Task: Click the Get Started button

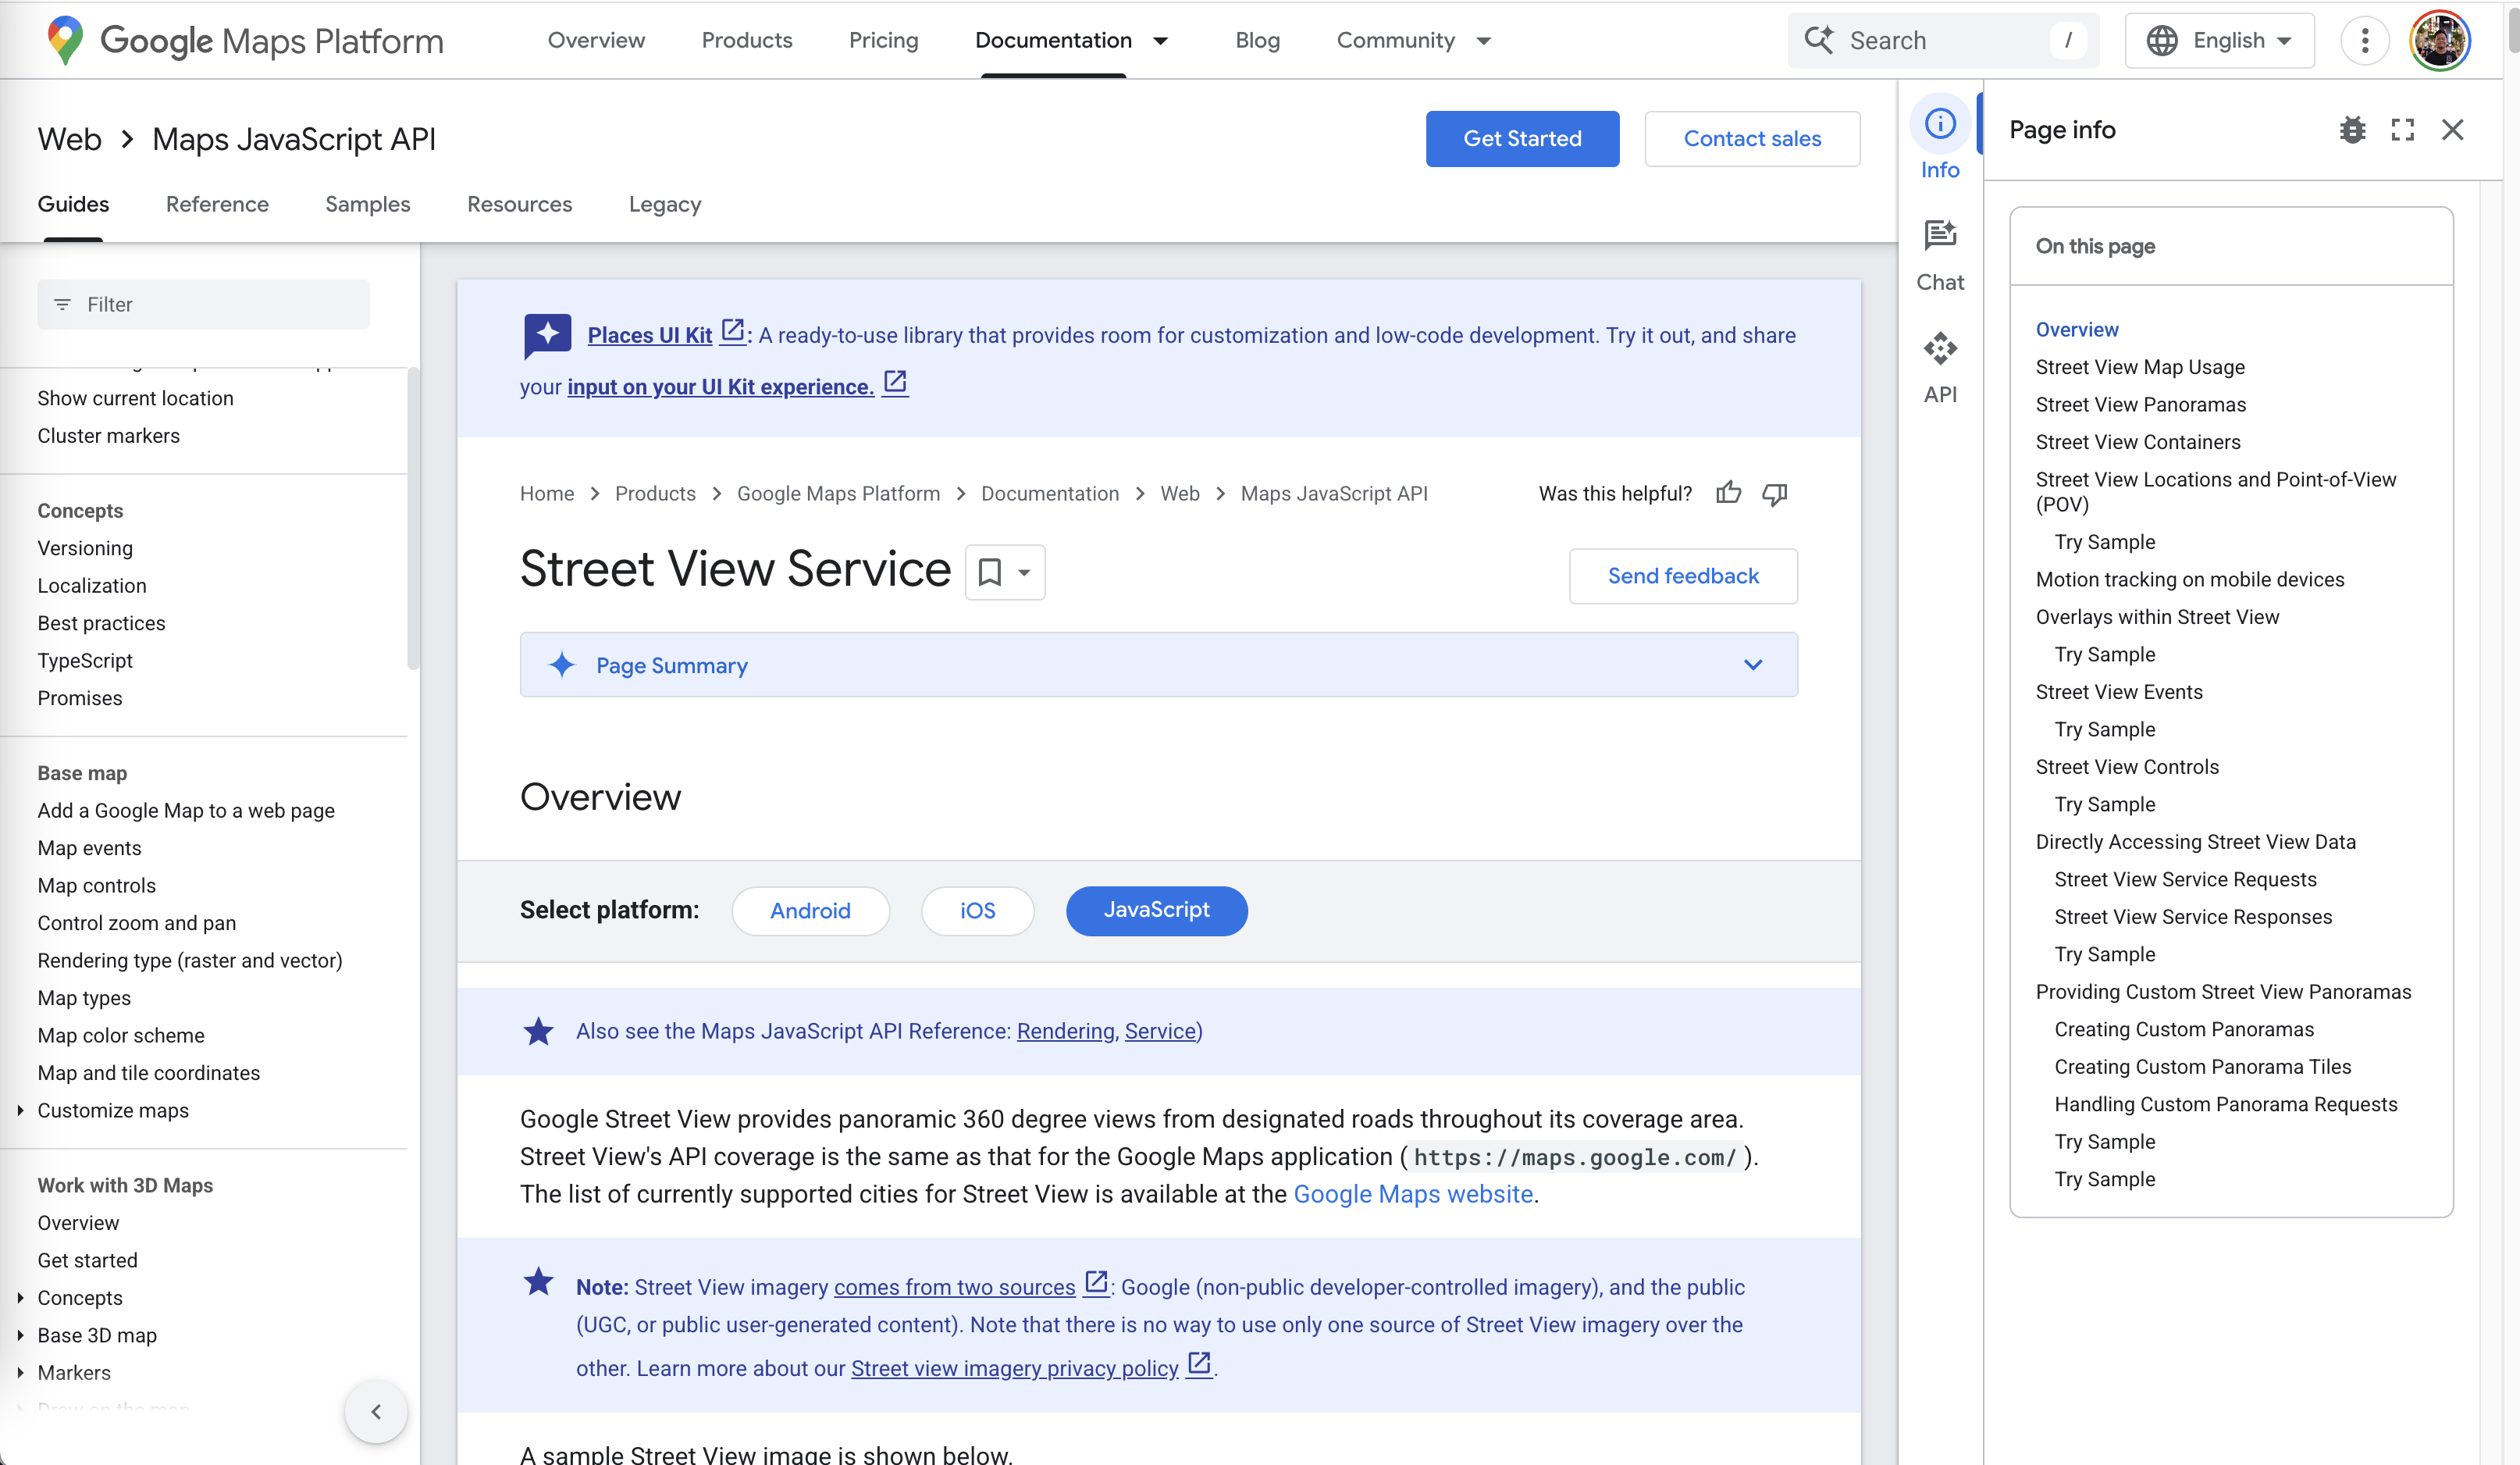Action: click(x=1521, y=139)
